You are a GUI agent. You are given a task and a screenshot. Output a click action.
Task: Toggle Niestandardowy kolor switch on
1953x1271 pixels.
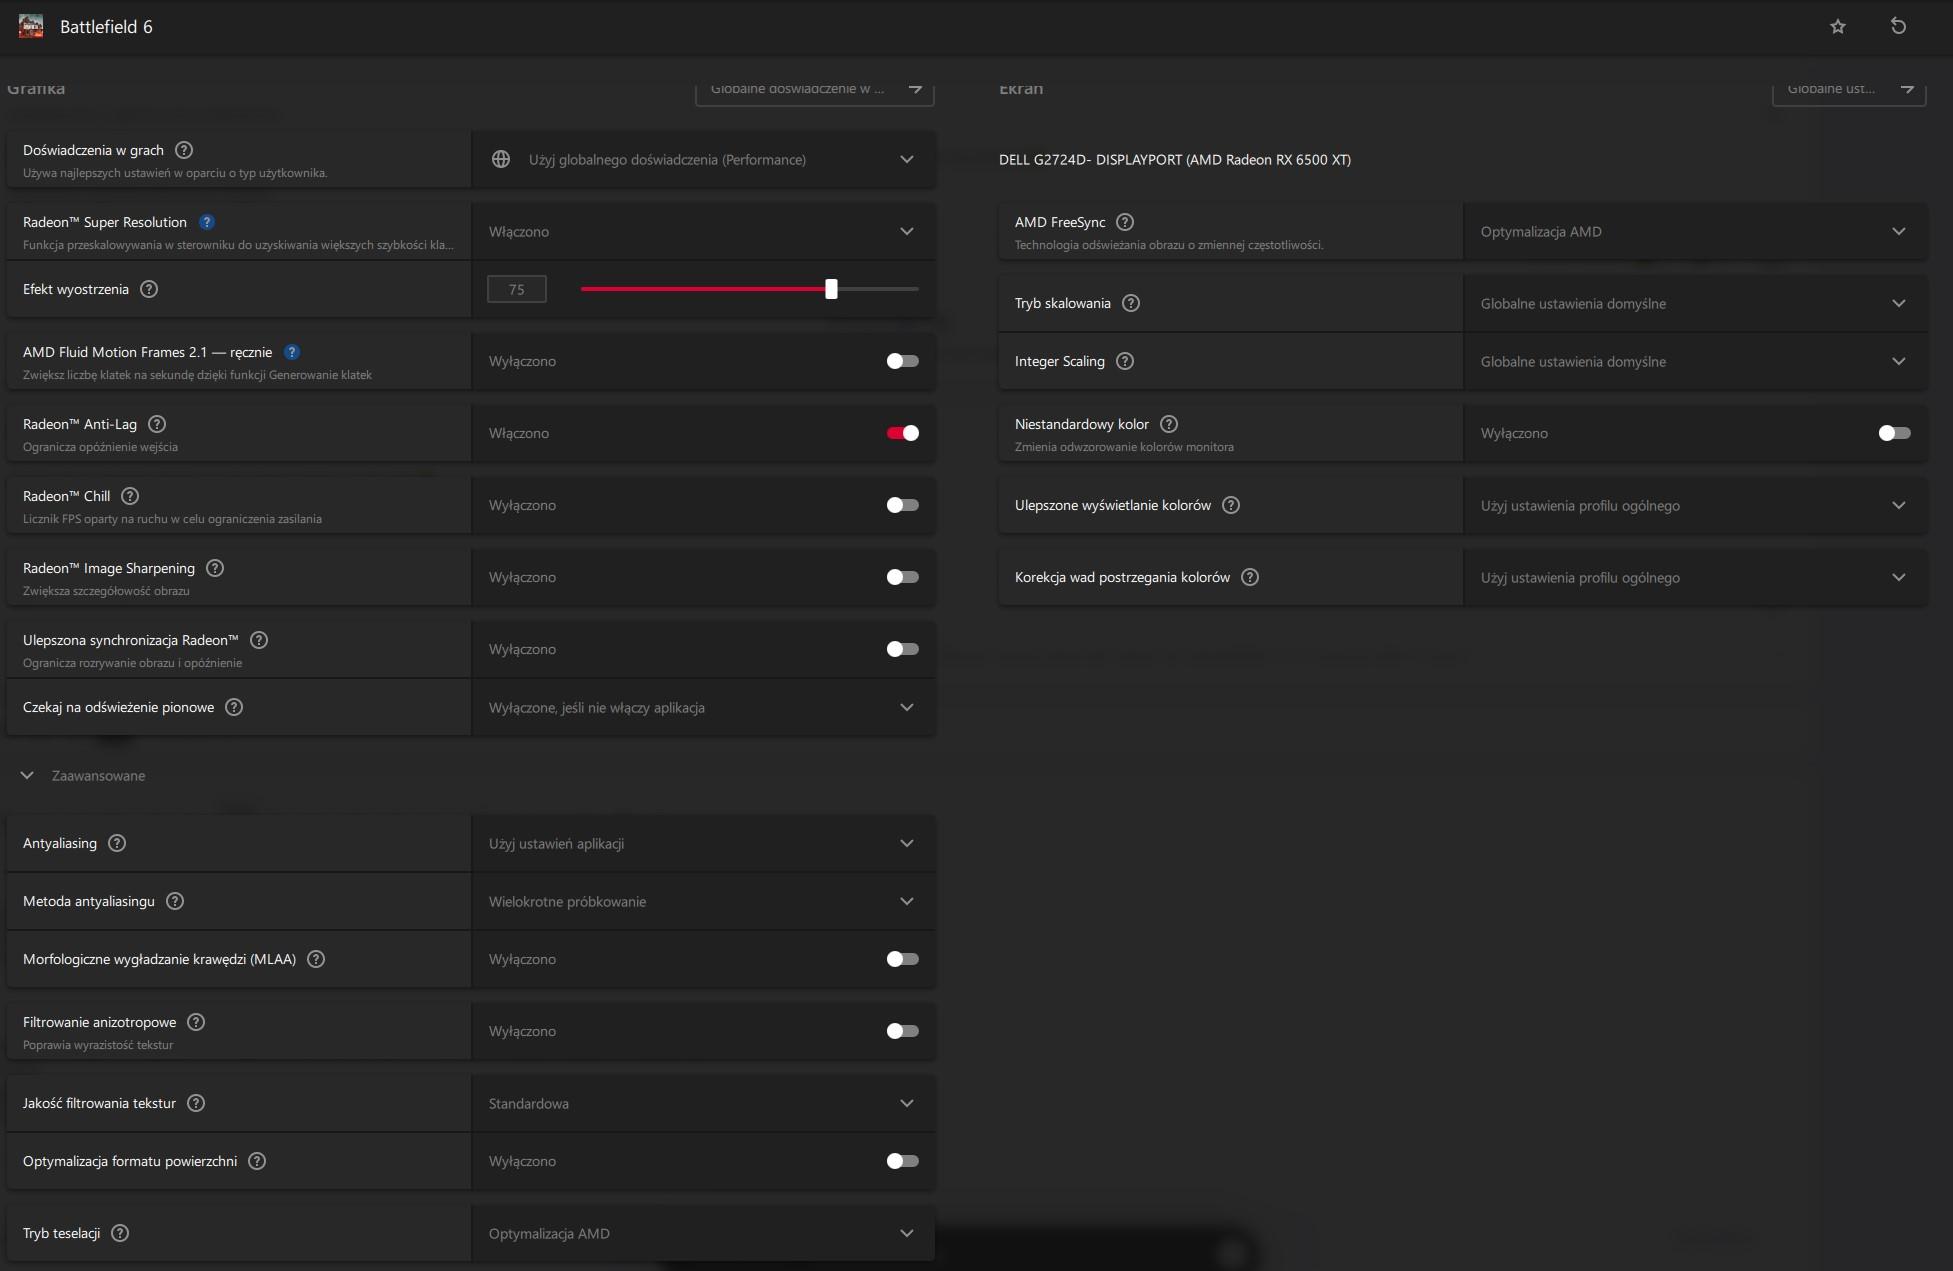click(1894, 433)
